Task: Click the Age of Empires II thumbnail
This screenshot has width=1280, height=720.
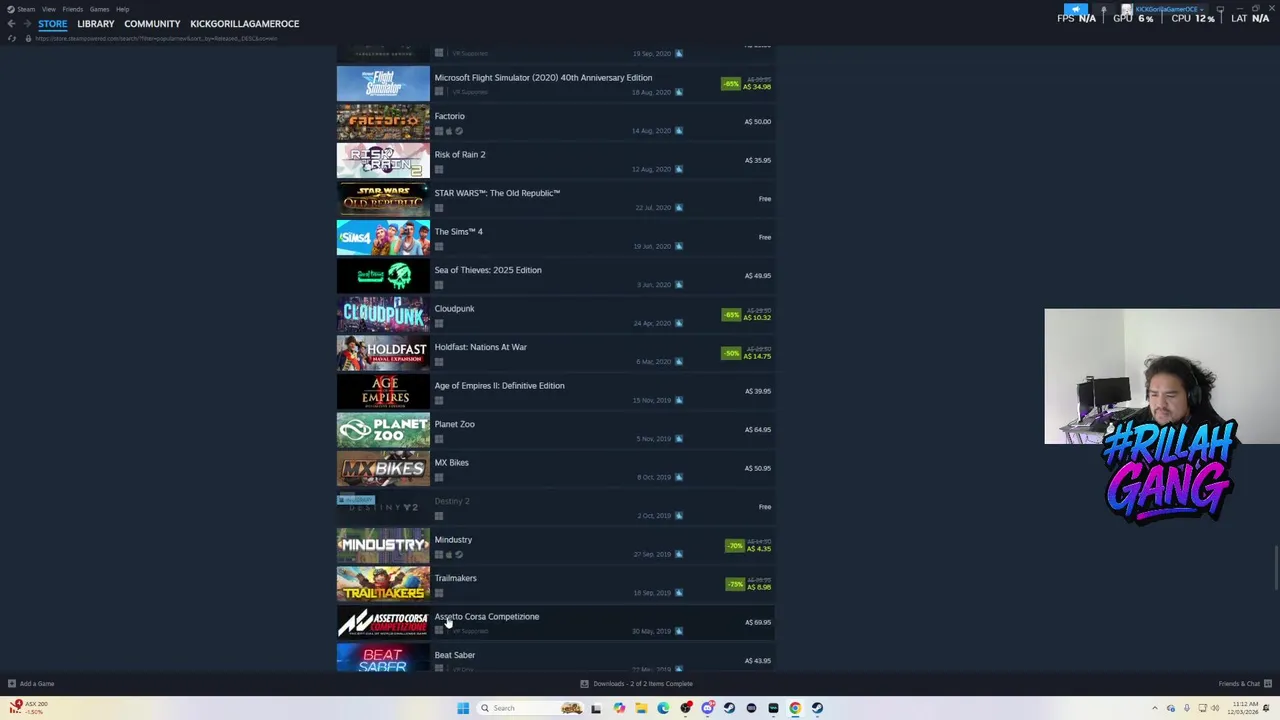Action: (383, 391)
